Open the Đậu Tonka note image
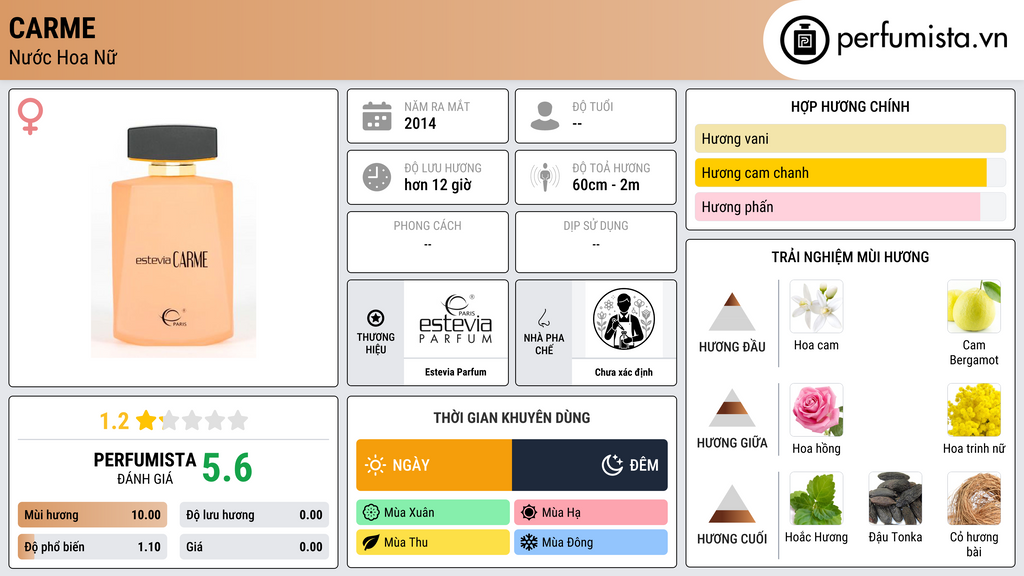Image resolution: width=1024 pixels, height=576 pixels. pyautogui.click(x=895, y=499)
